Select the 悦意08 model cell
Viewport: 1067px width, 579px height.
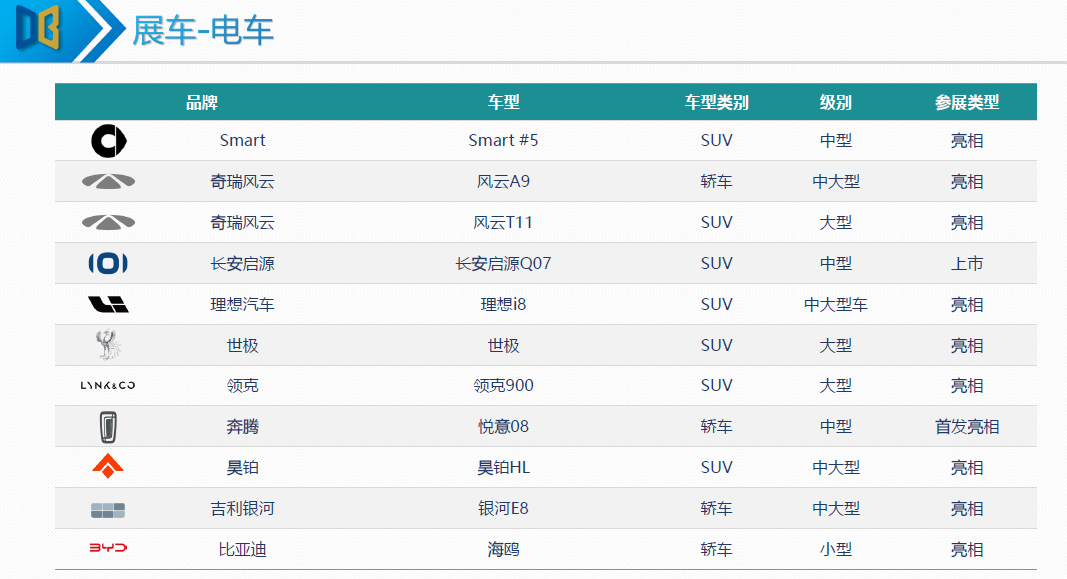coord(504,427)
